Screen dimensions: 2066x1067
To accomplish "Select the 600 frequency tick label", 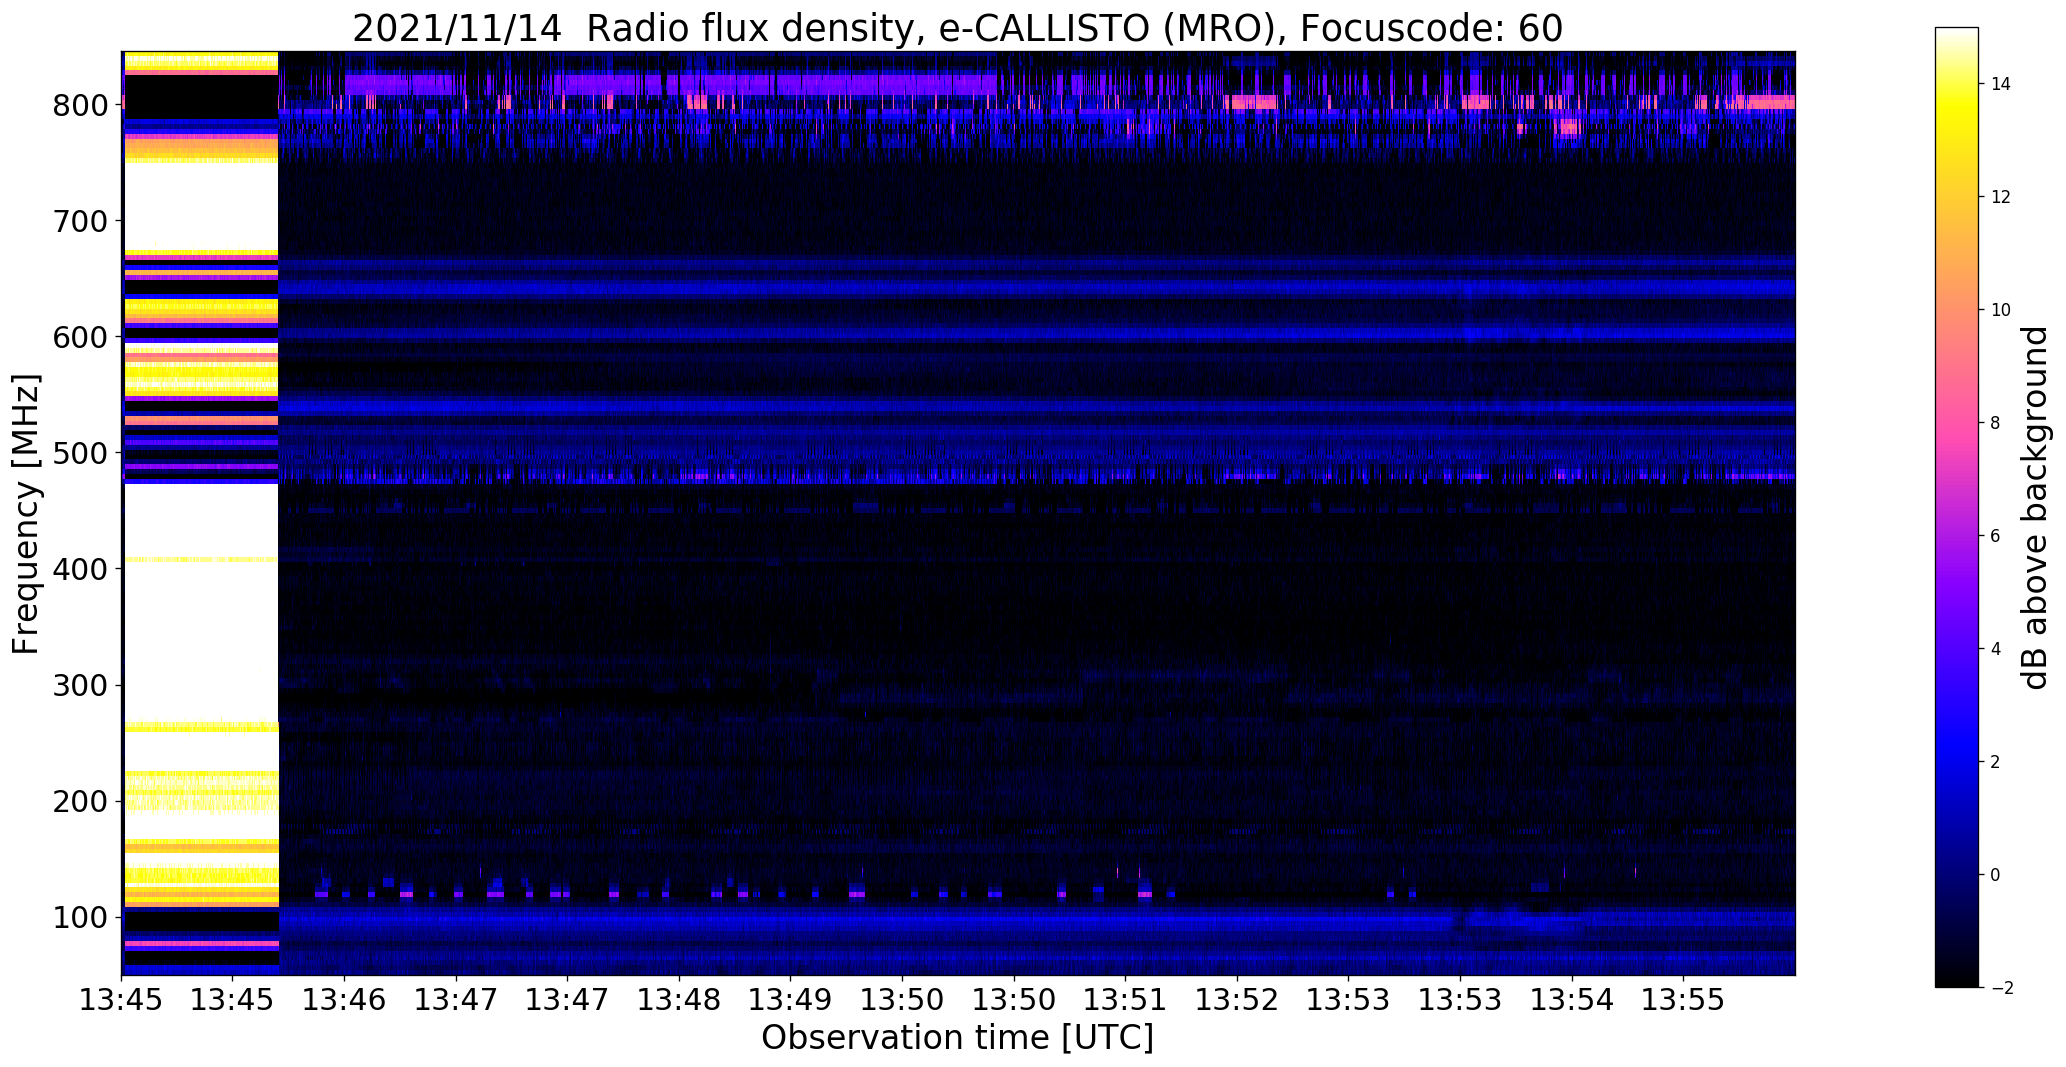I will click(x=79, y=337).
